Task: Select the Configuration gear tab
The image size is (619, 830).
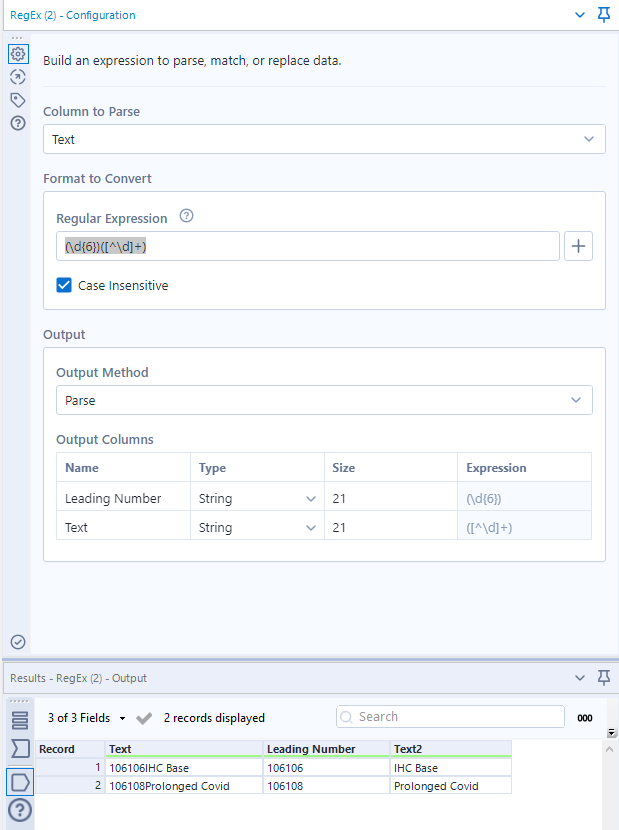Action: (x=17, y=54)
